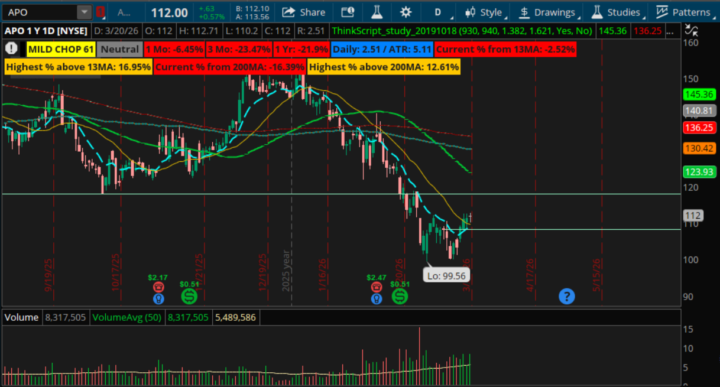This screenshot has height=387, width=720.
Task: Click Highest % above 13MA: 16.95% label
Action: tap(78, 67)
